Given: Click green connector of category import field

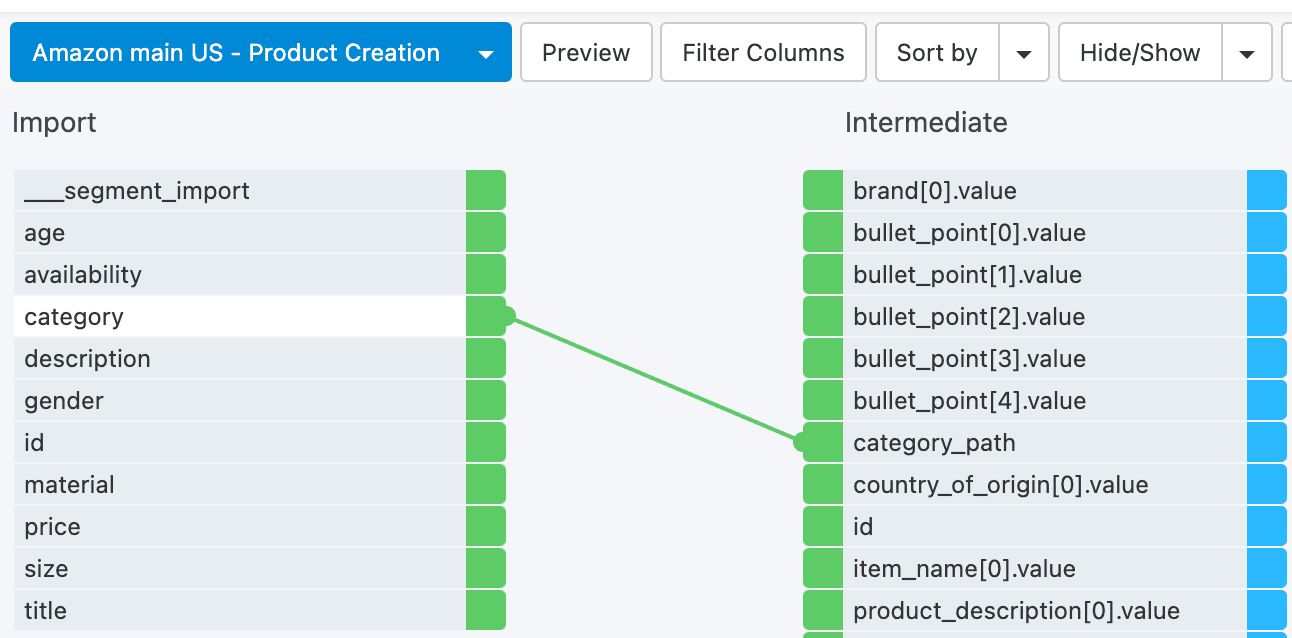Looking at the screenshot, I should (486, 317).
